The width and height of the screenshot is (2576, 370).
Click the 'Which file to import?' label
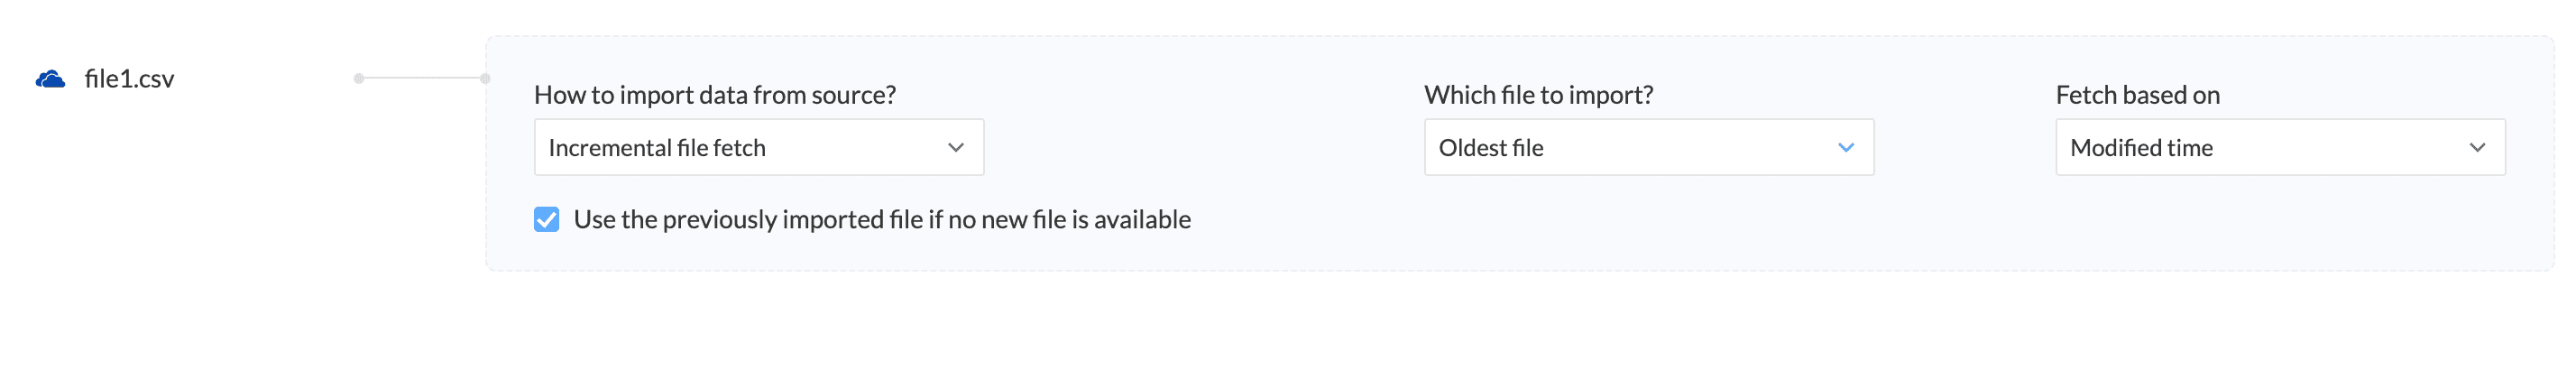pos(1538,95)
